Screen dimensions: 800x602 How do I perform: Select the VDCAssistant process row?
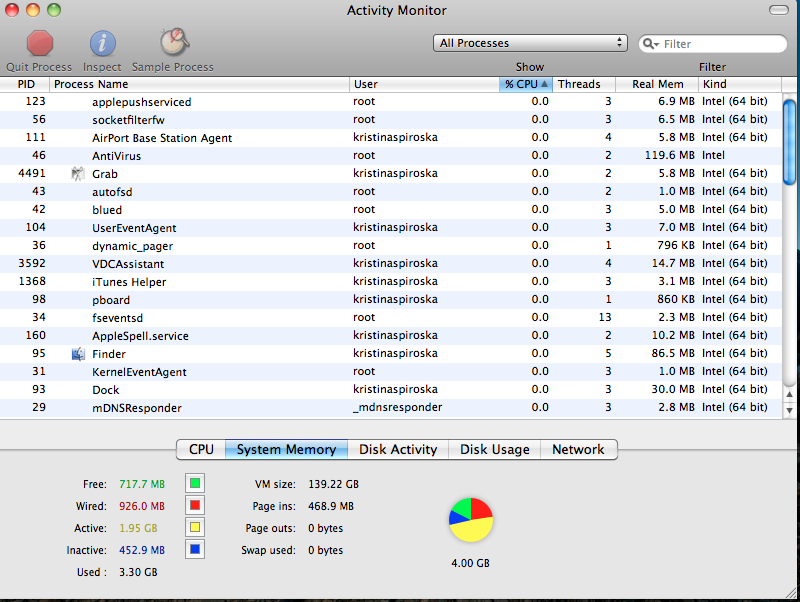(391, 264)
